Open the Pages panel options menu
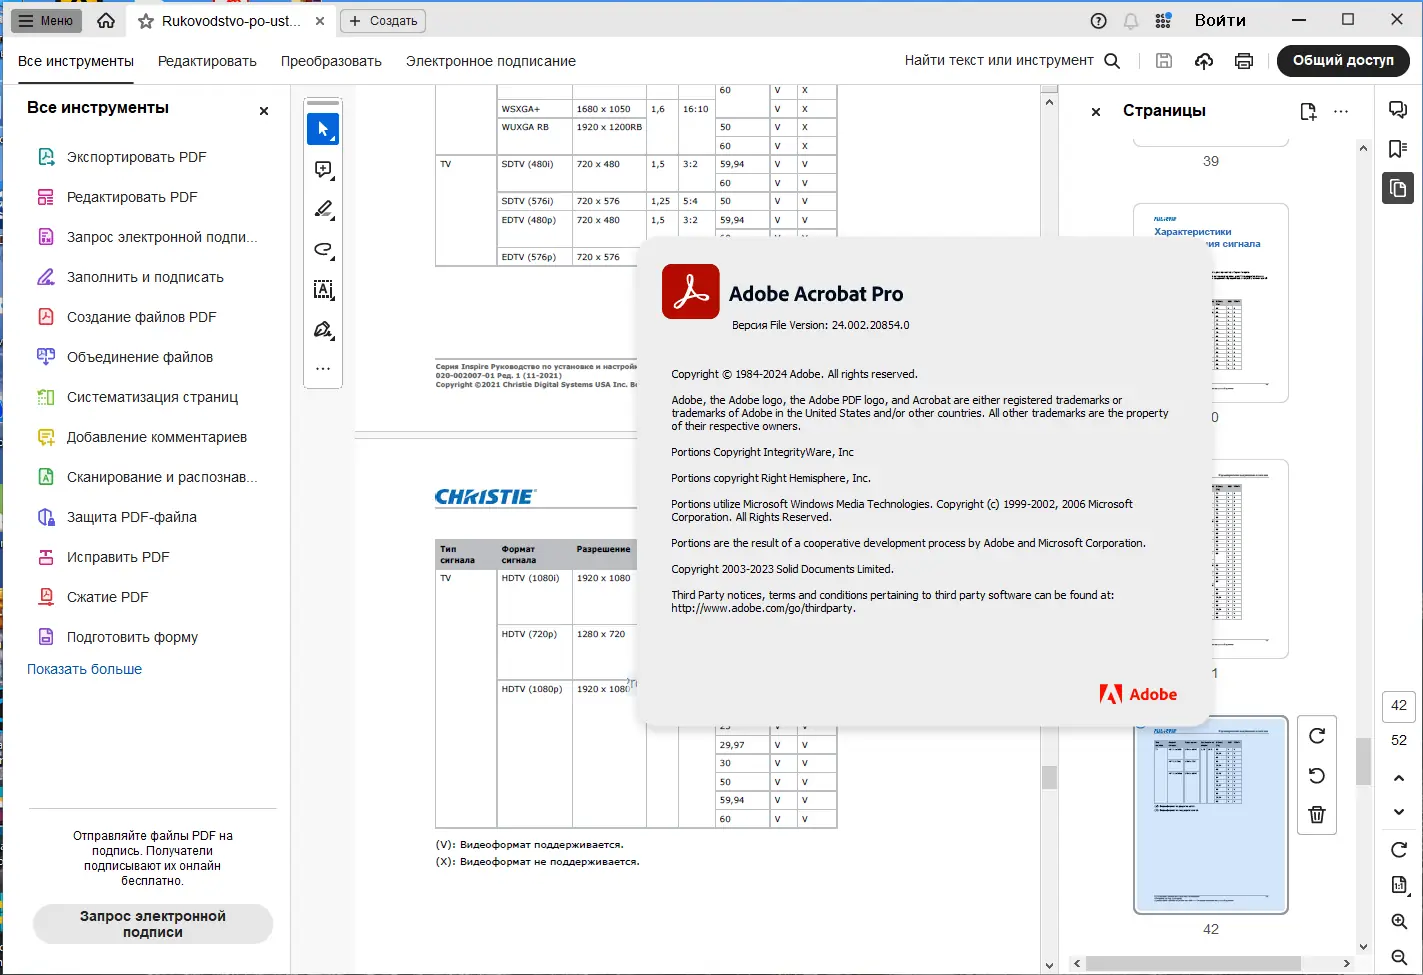1423x975 pixels. [1340, 111]
